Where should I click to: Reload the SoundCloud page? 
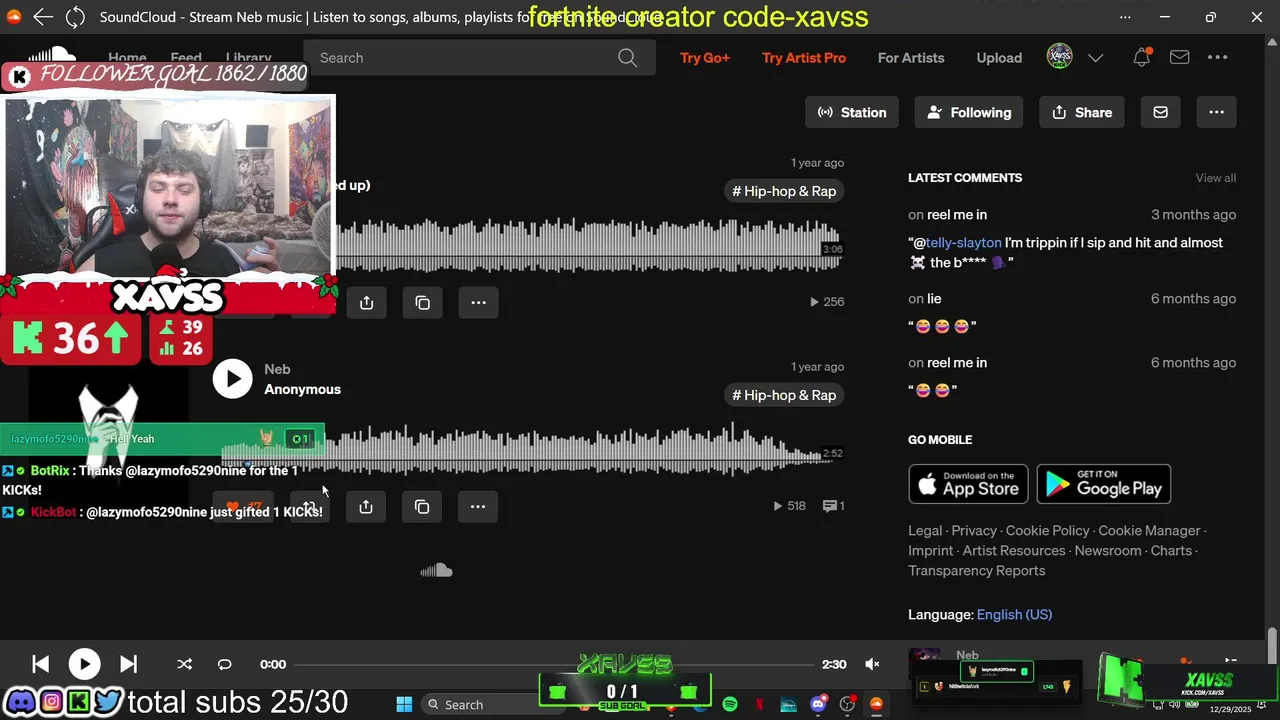[75, 17]
